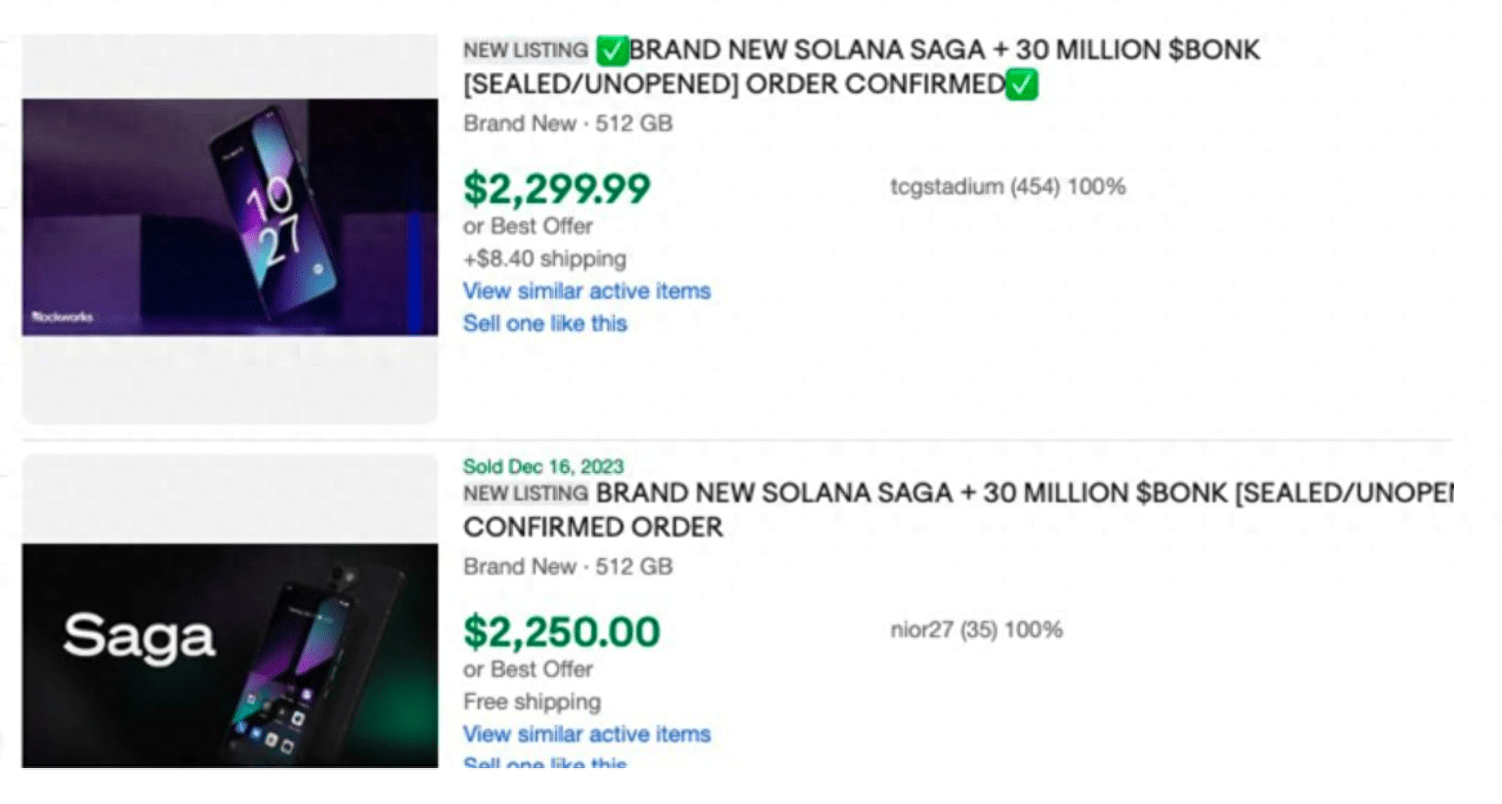Open the black Saga logo listing image
Screen dimensions: 1502x804
click(x=230, y=654)
